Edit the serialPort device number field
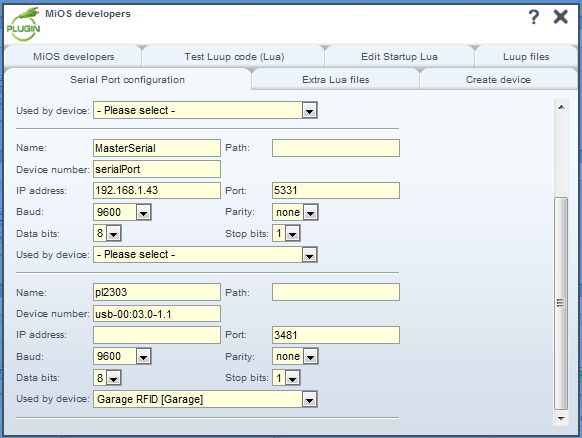 point(157,169)
